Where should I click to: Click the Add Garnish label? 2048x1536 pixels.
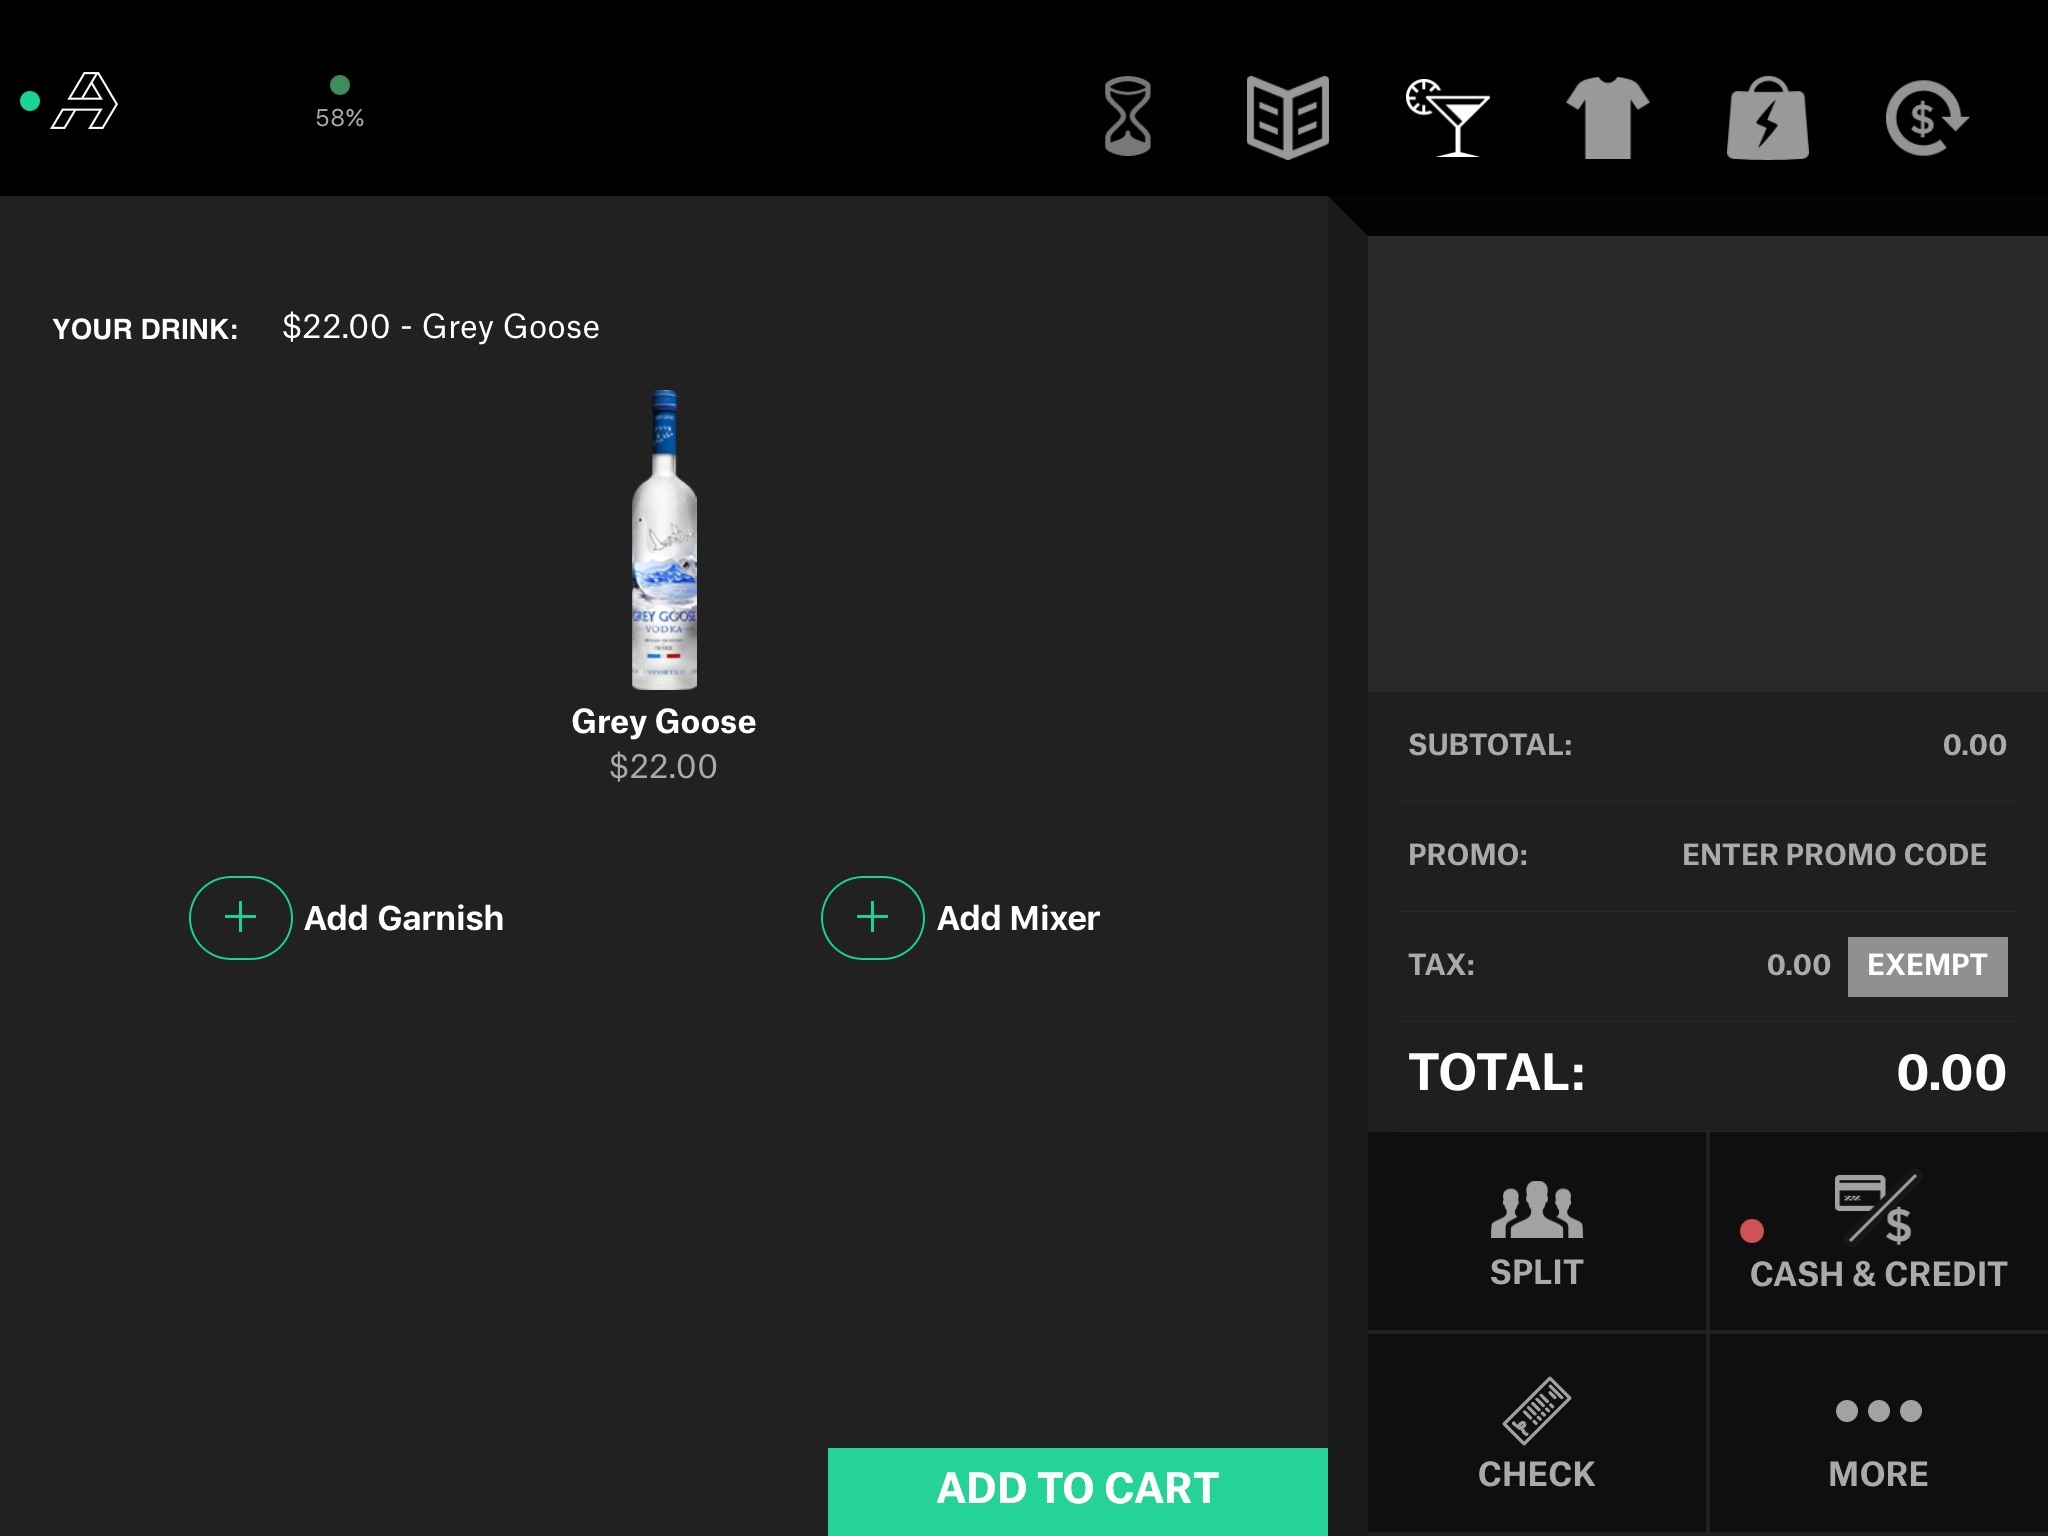403,918
